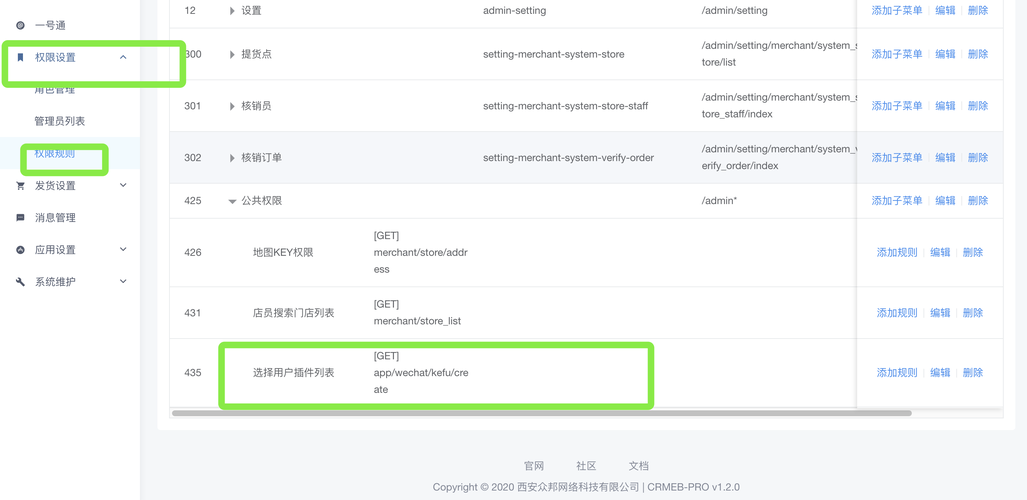Click 编辑 in the 店员搜索门店列表 row
This screenshot has width=1027, height=500.
[940, 313]
